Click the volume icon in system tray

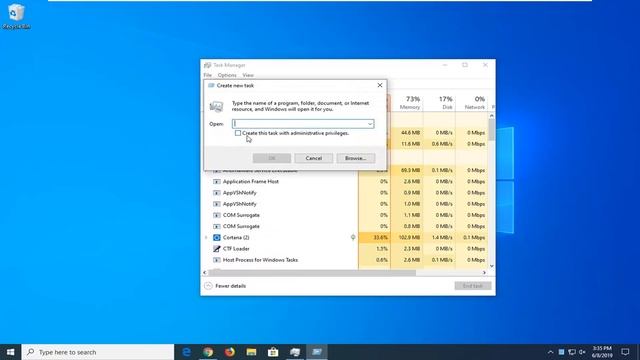(x=582, y=352)
